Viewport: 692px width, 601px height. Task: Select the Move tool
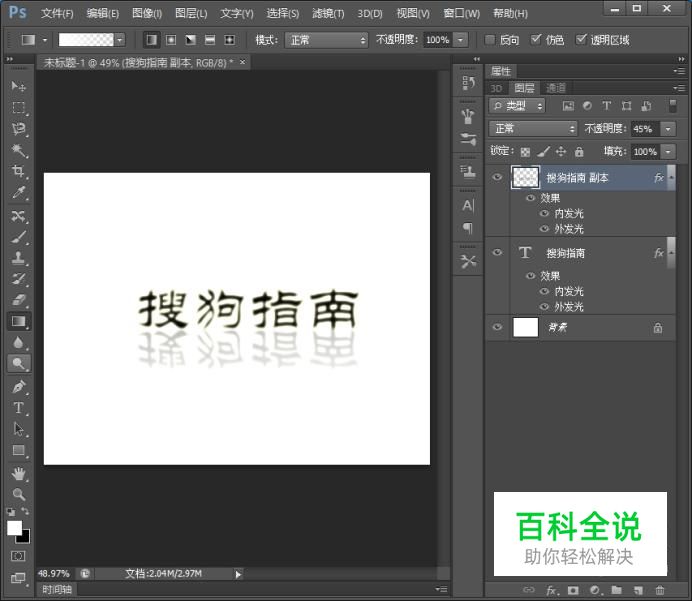pos(18,86)
